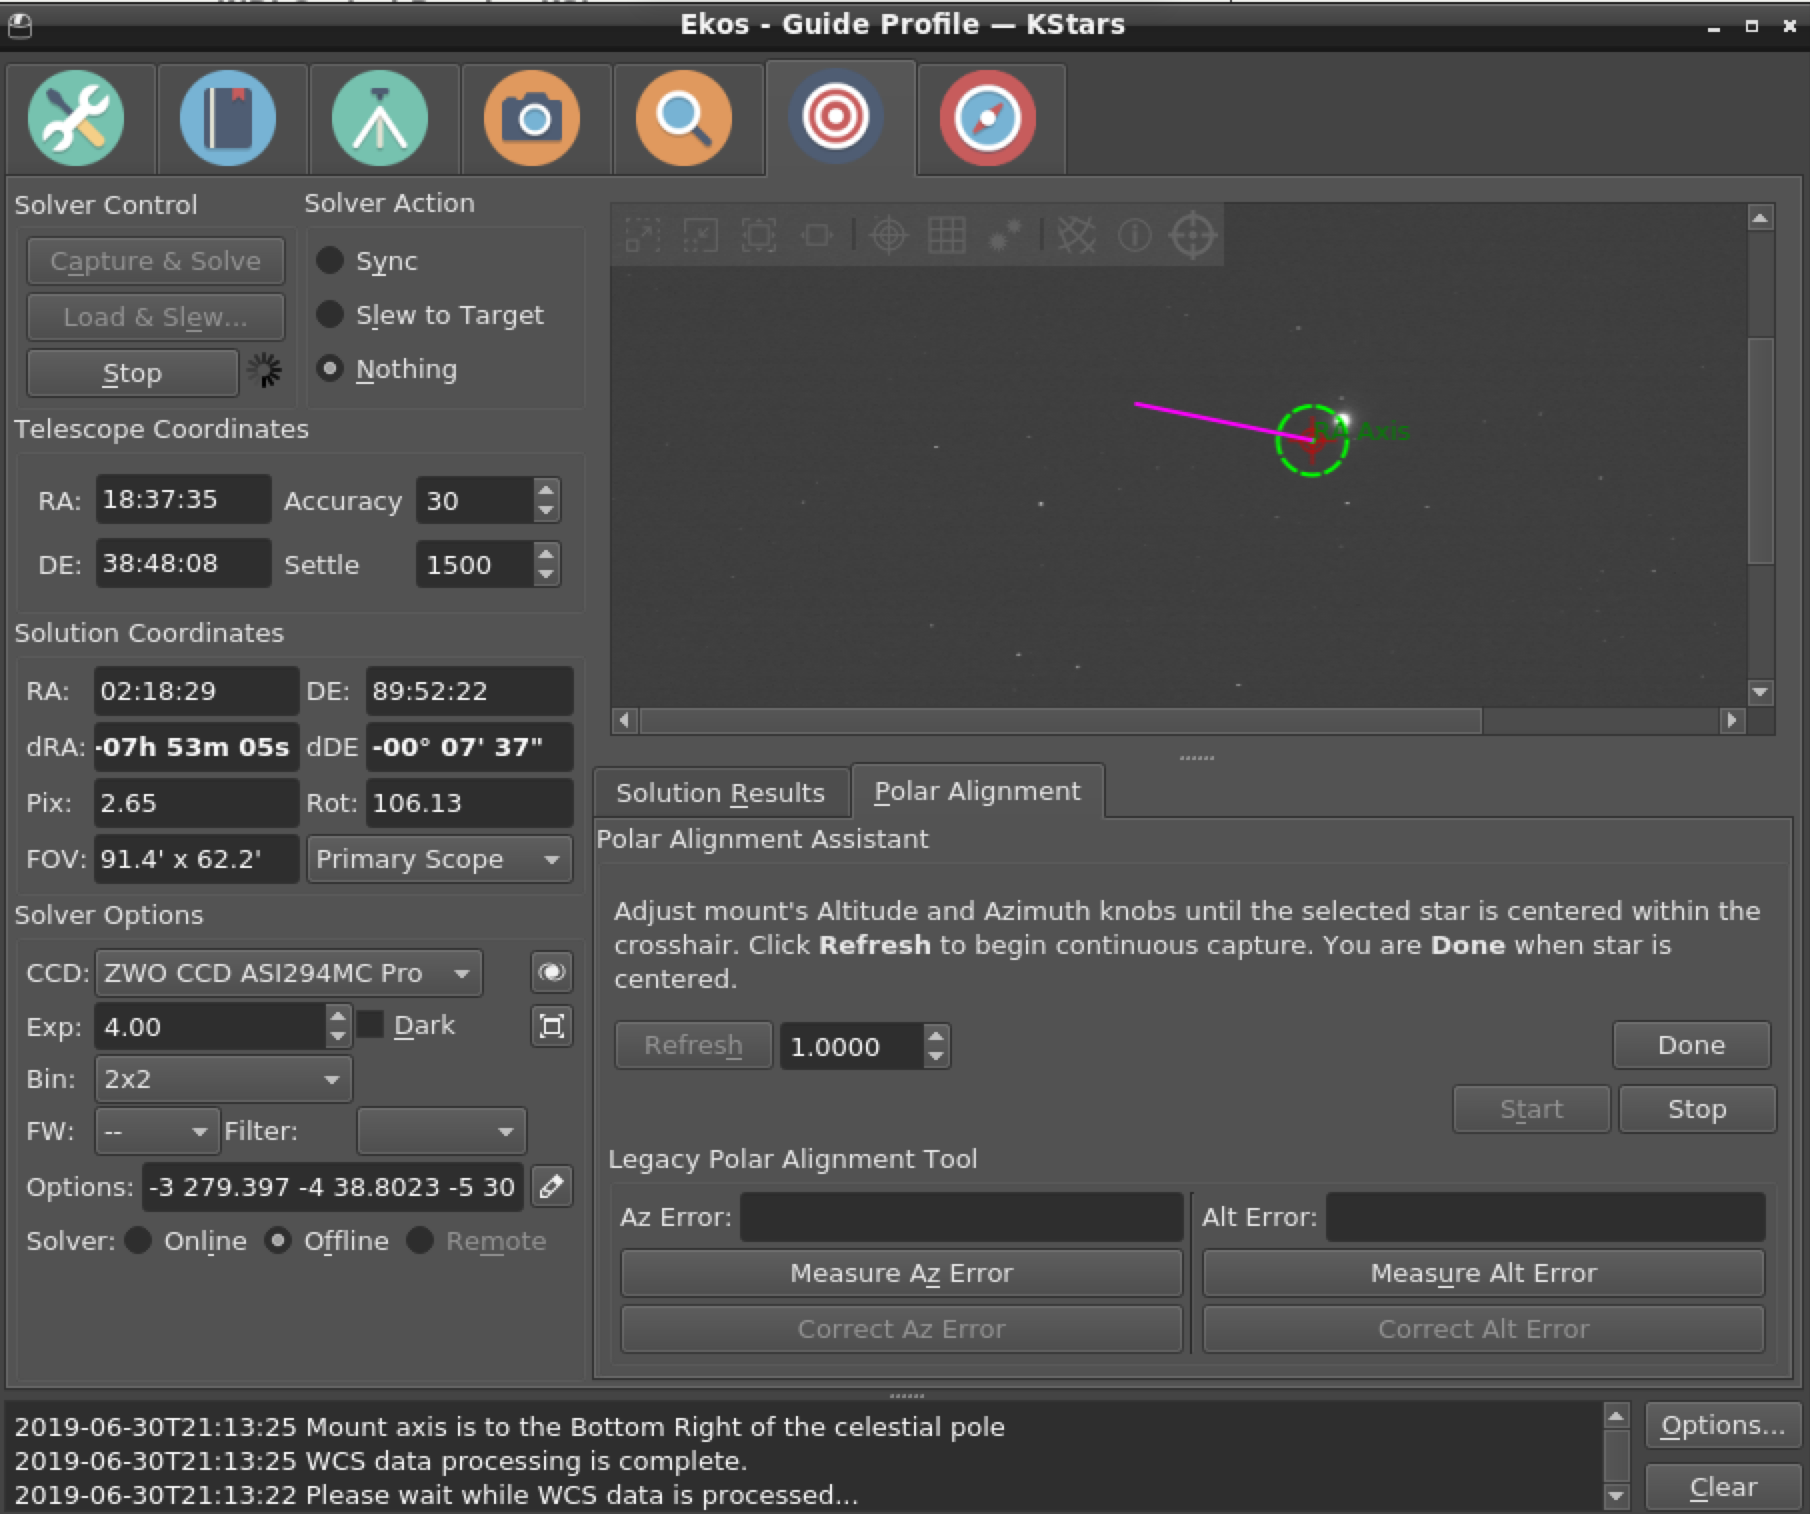Viewport: 1810px width, 1514px height.
Task: Open the Guide compass module
Action: point(988,118)
